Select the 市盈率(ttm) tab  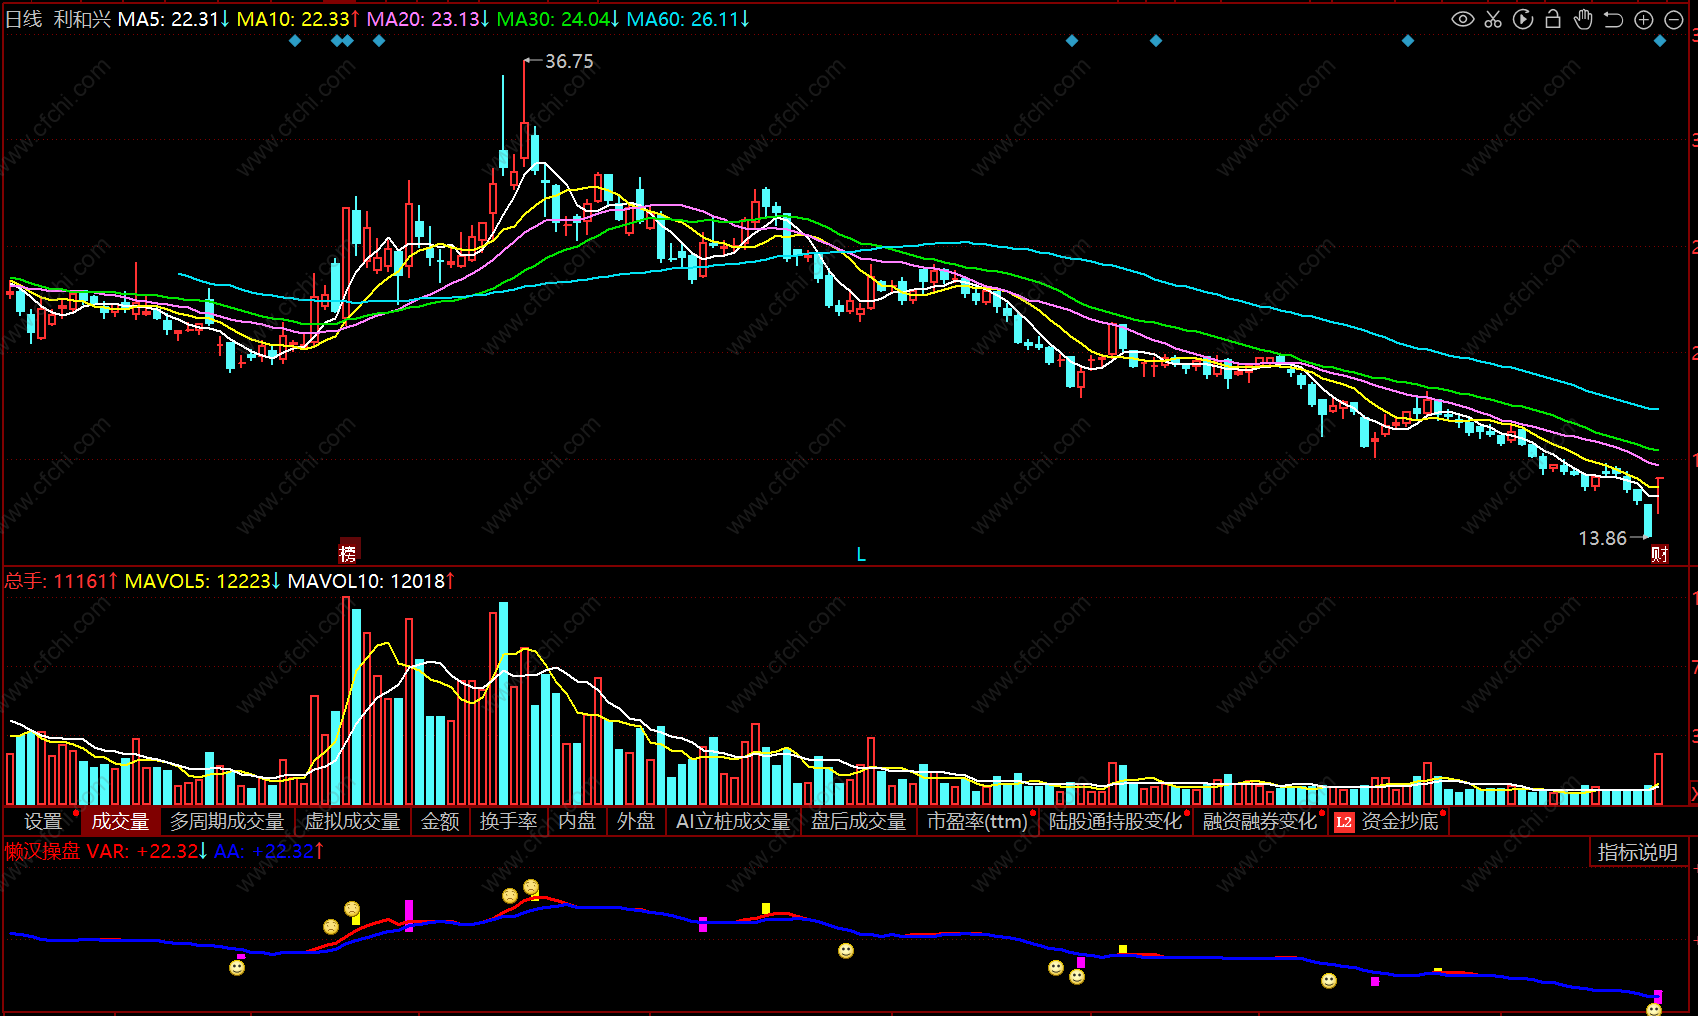977,821
